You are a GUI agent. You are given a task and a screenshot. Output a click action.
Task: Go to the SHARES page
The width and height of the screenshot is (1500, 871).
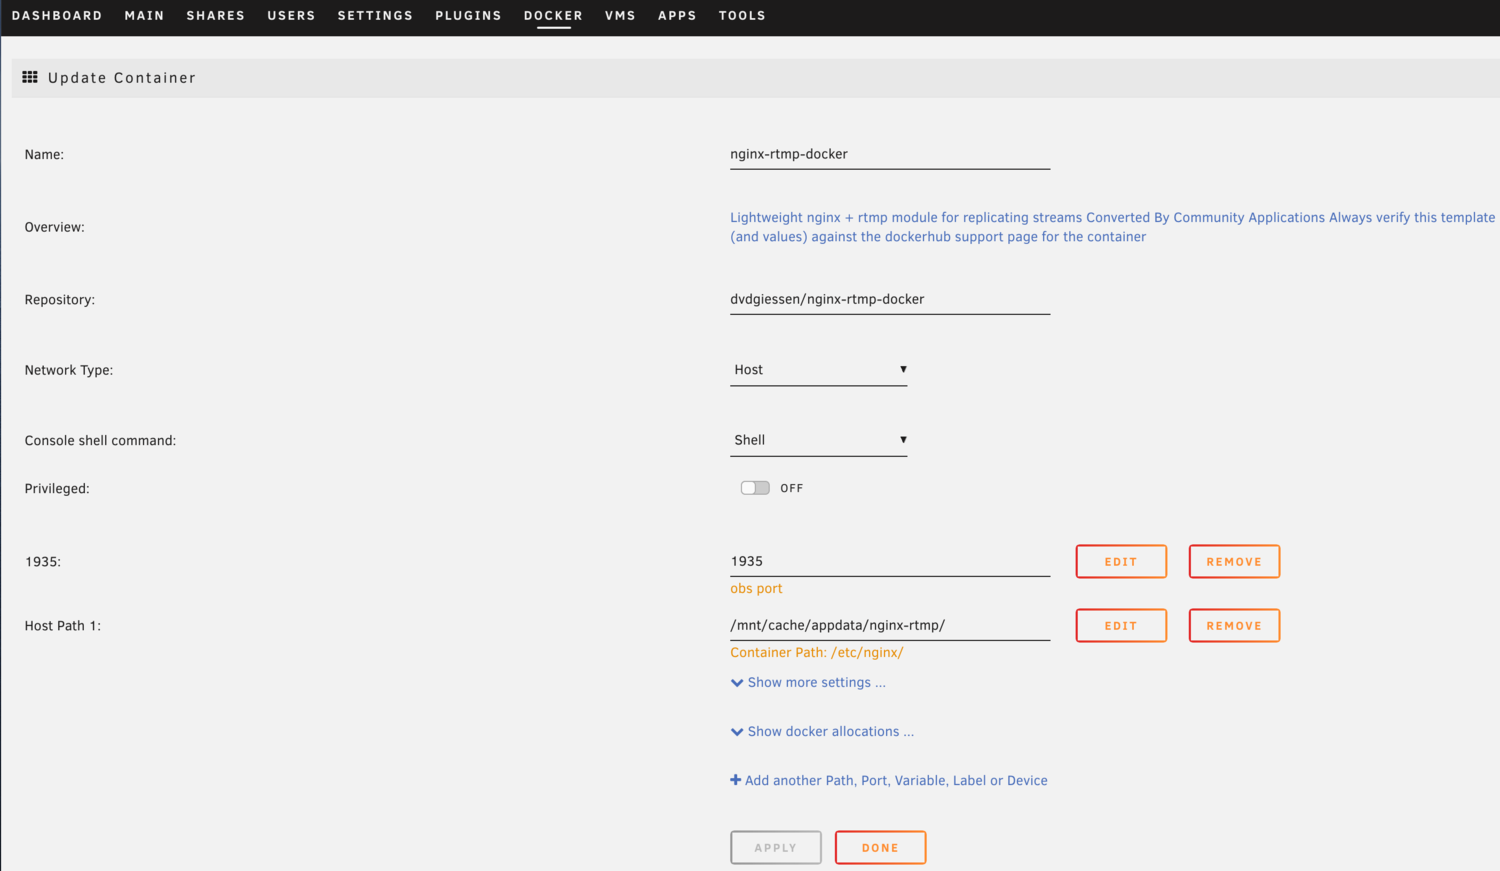[x=215, y=15]
